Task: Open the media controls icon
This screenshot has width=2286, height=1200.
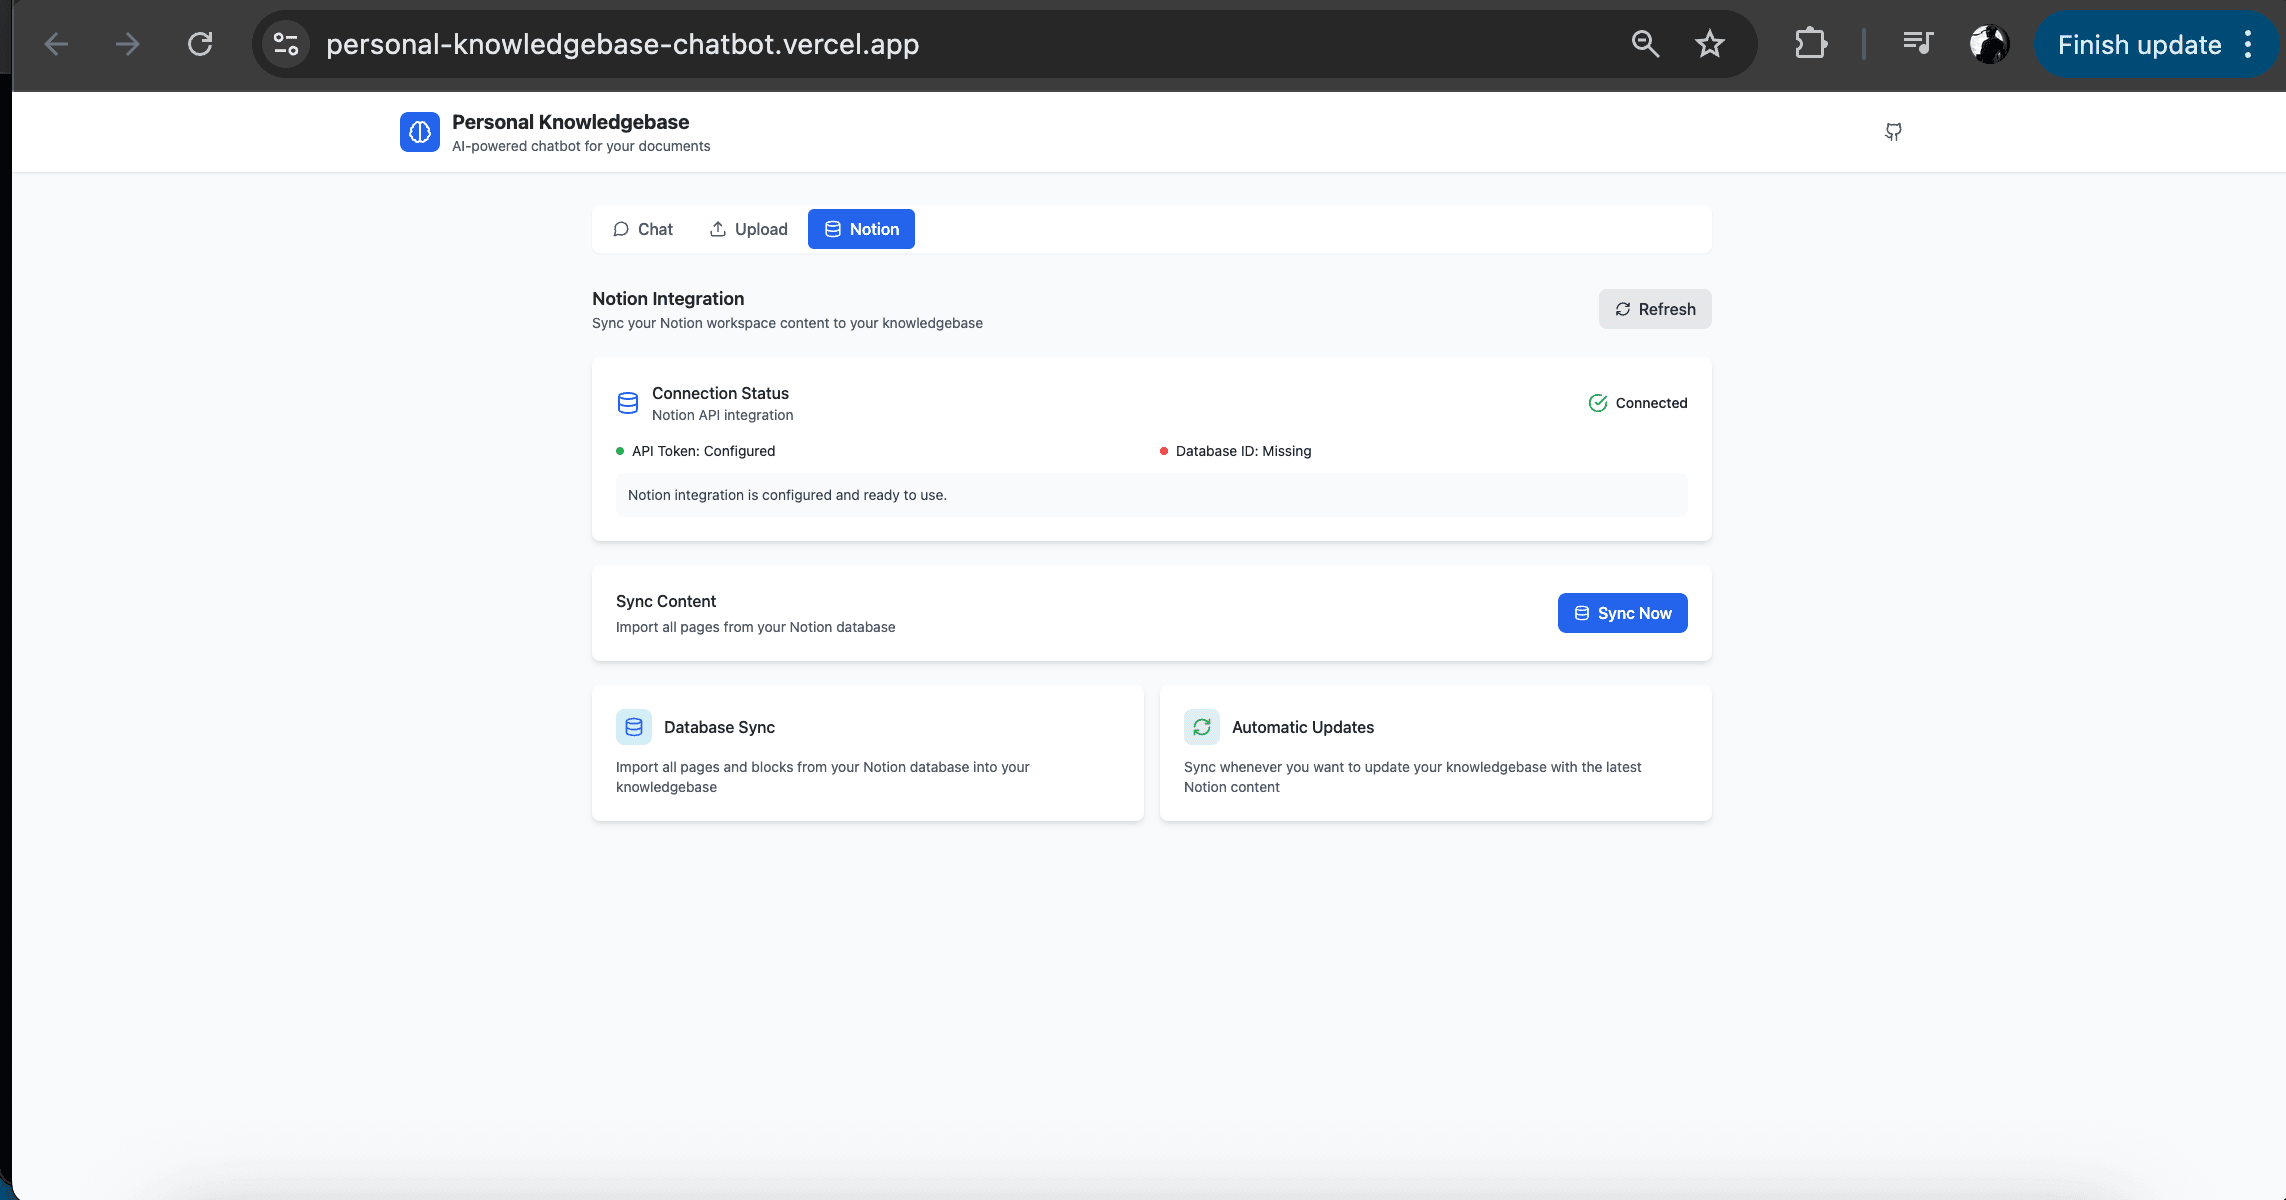Action: [x=1918, y=43]
